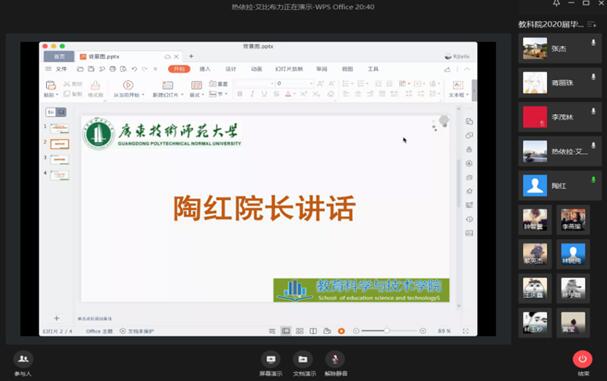
Task: Click the orange slideshow play button in status bar
Action: (341, 331)
